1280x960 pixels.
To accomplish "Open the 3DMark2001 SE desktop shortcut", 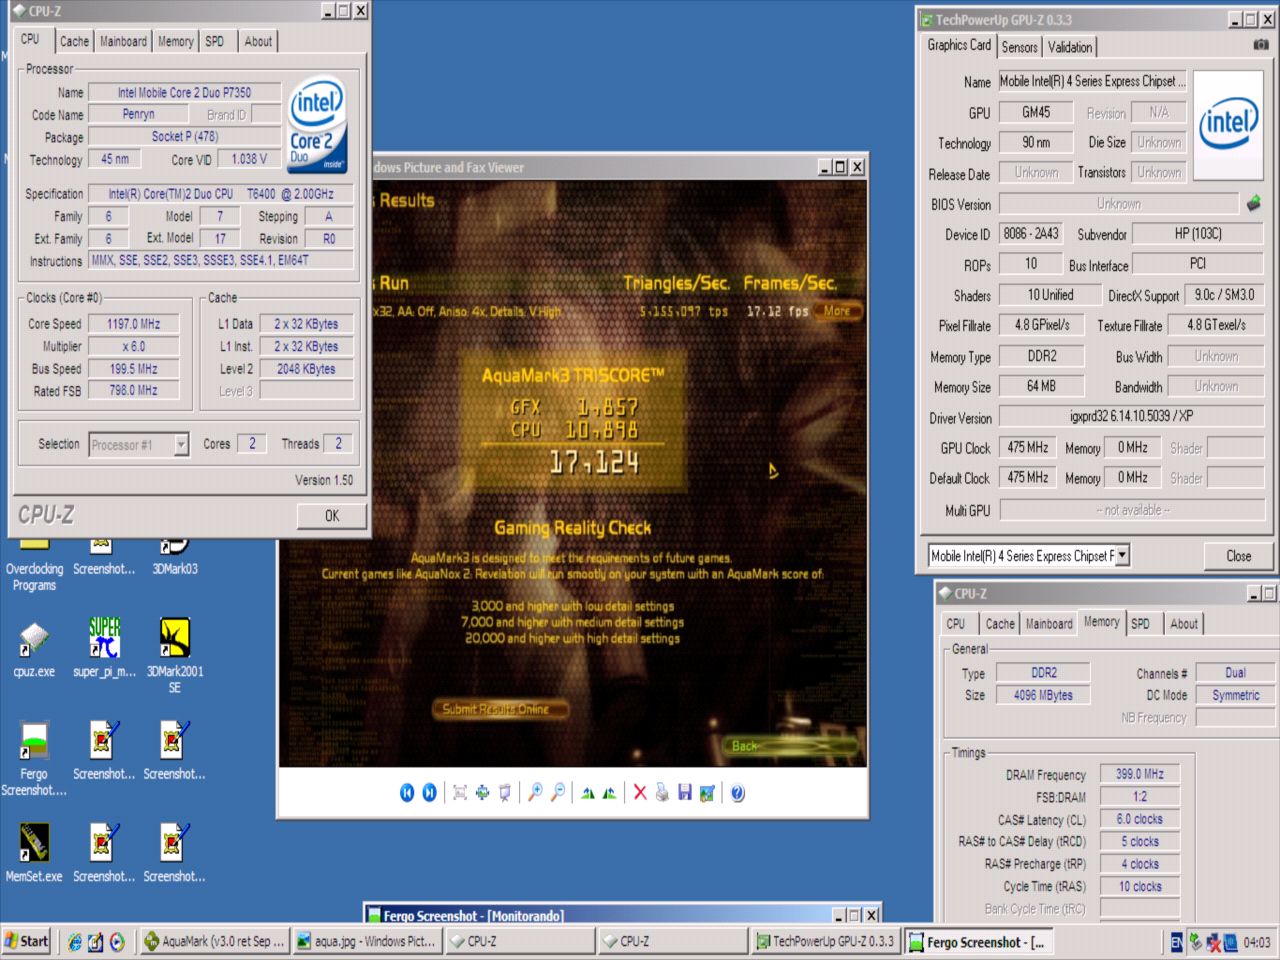I will click(x=175, y=655).
